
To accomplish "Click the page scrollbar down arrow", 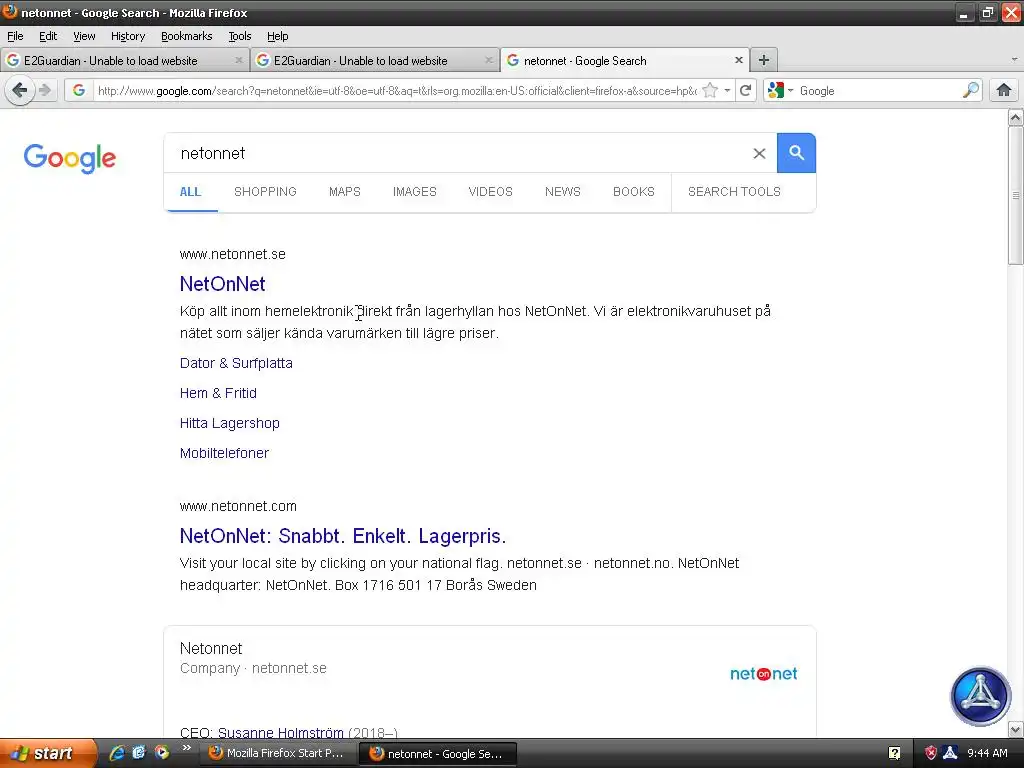I will (x=1016, y=729).
